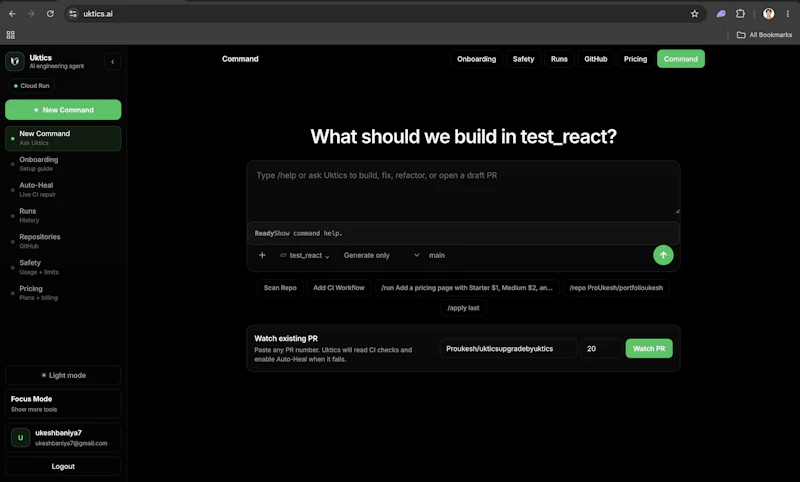Click the main branch field

(437, 255)
